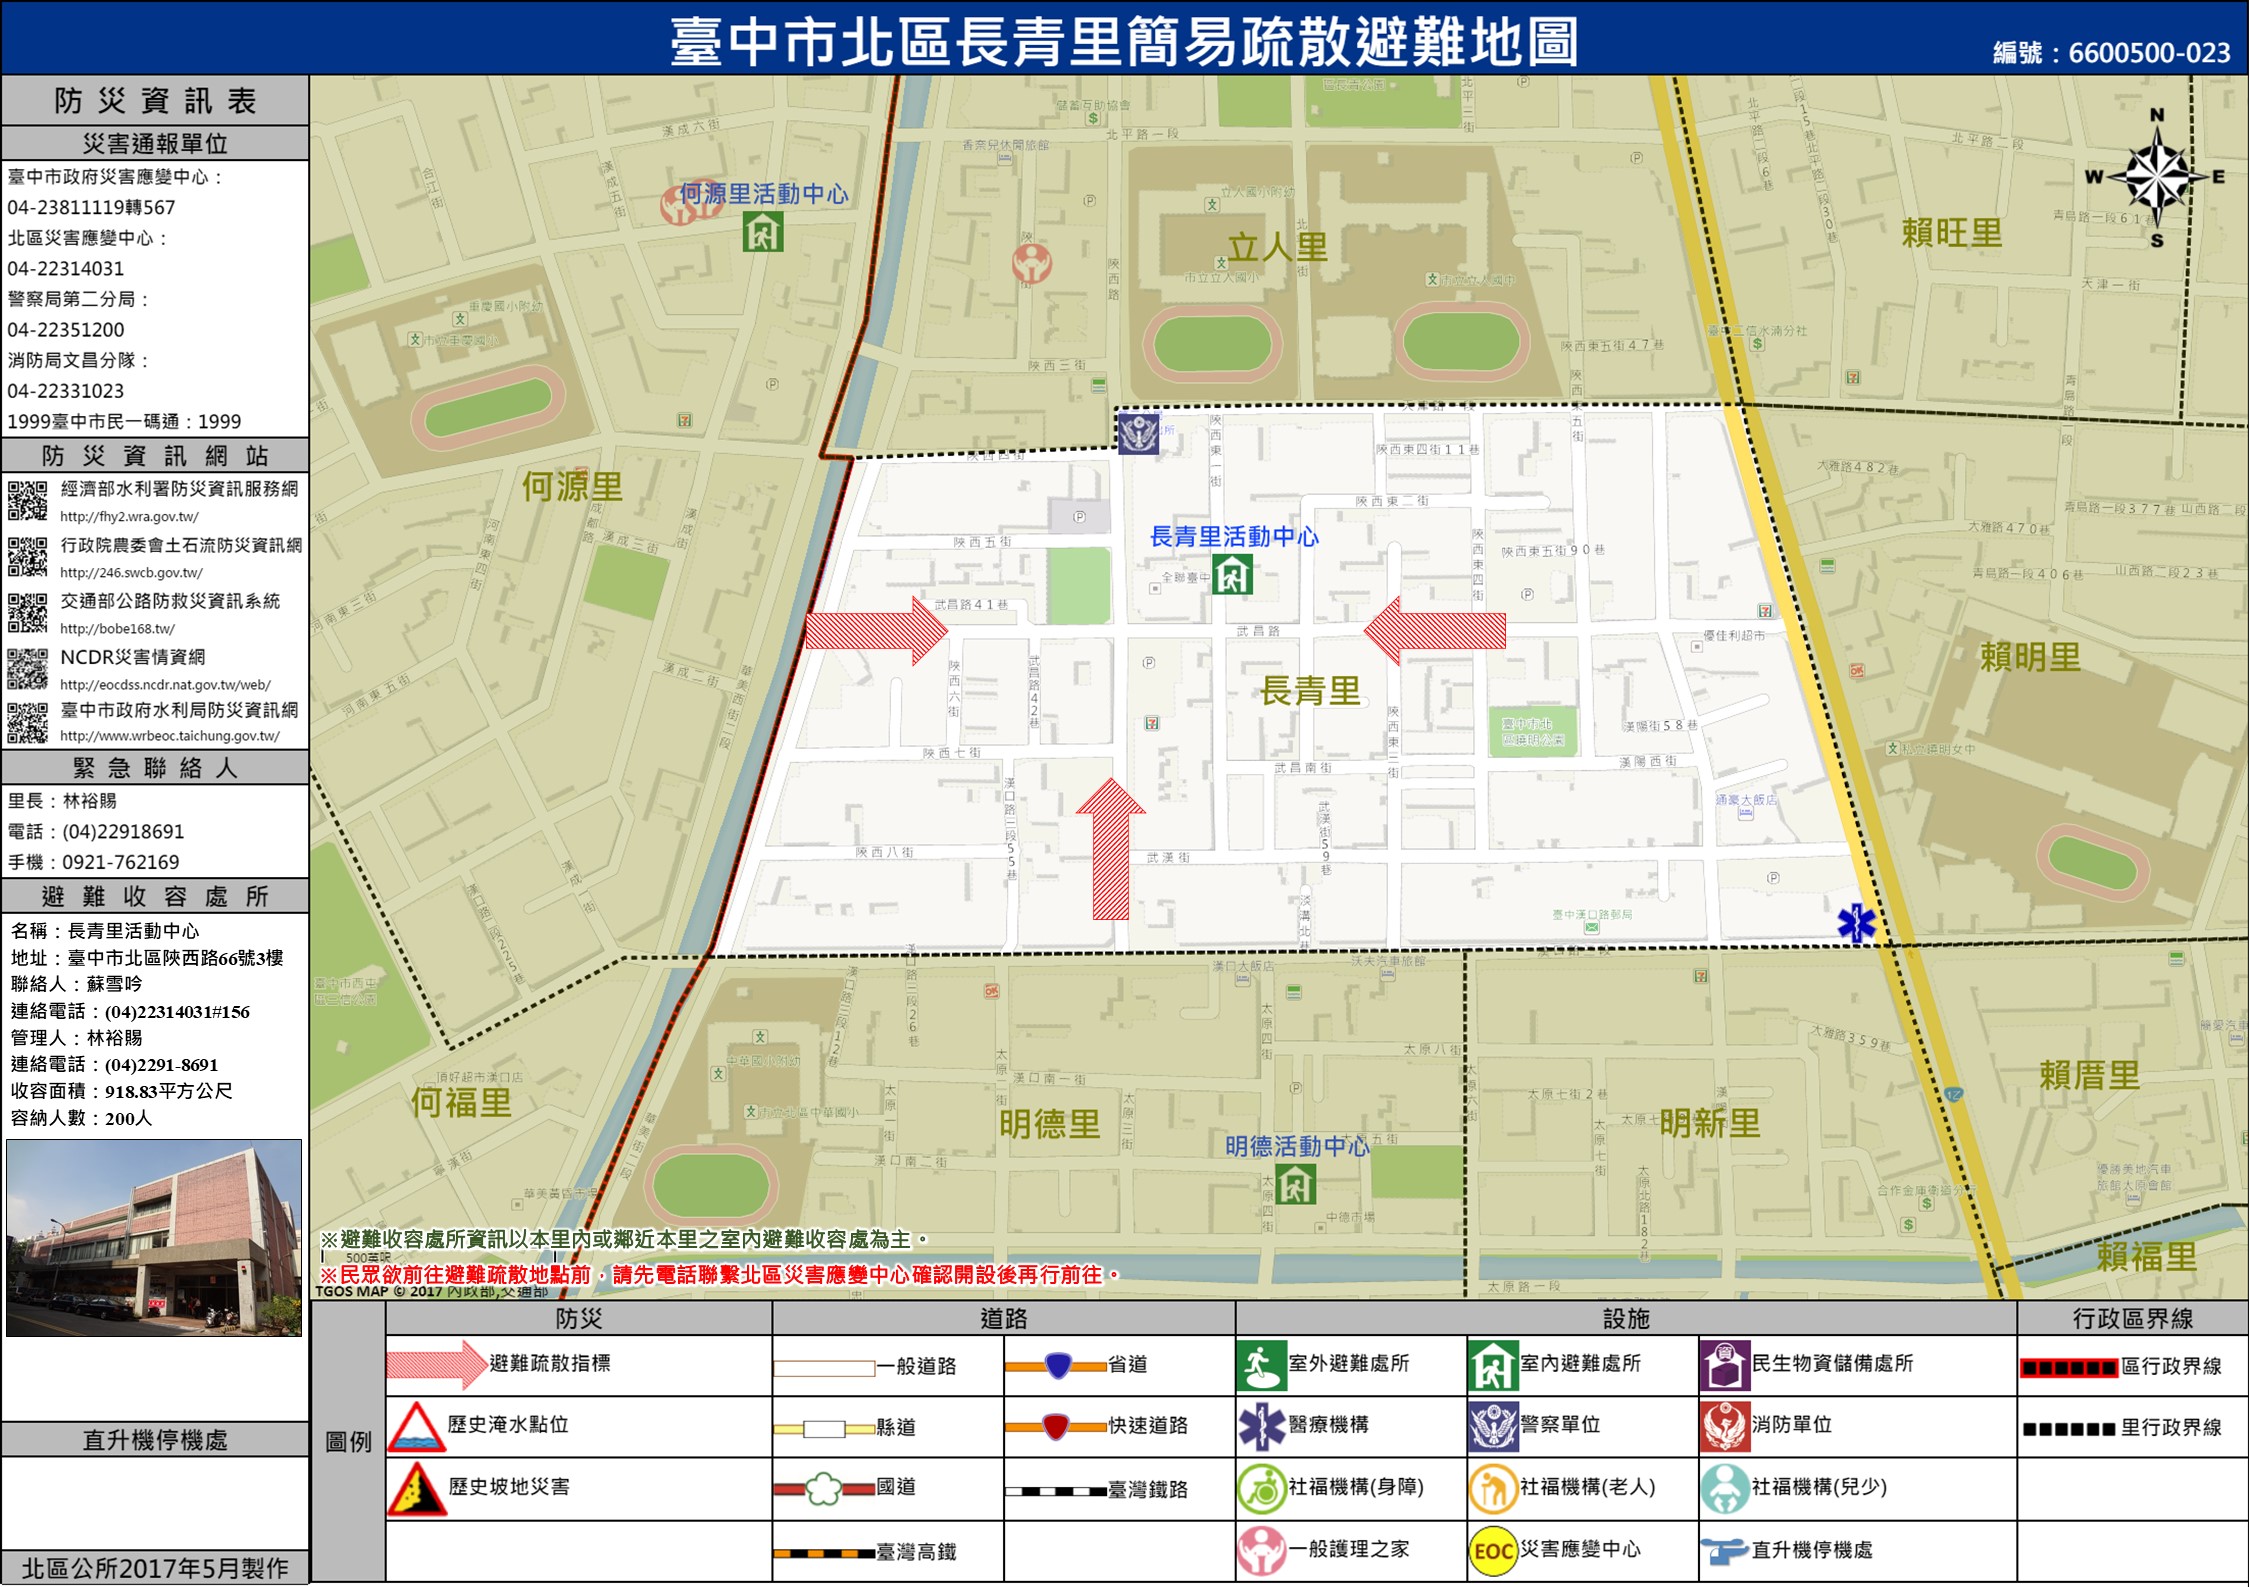Click the 國道 flower road symbol
The image size is (2249, 1587).
pyautogui.click(x=824, y=1489)
